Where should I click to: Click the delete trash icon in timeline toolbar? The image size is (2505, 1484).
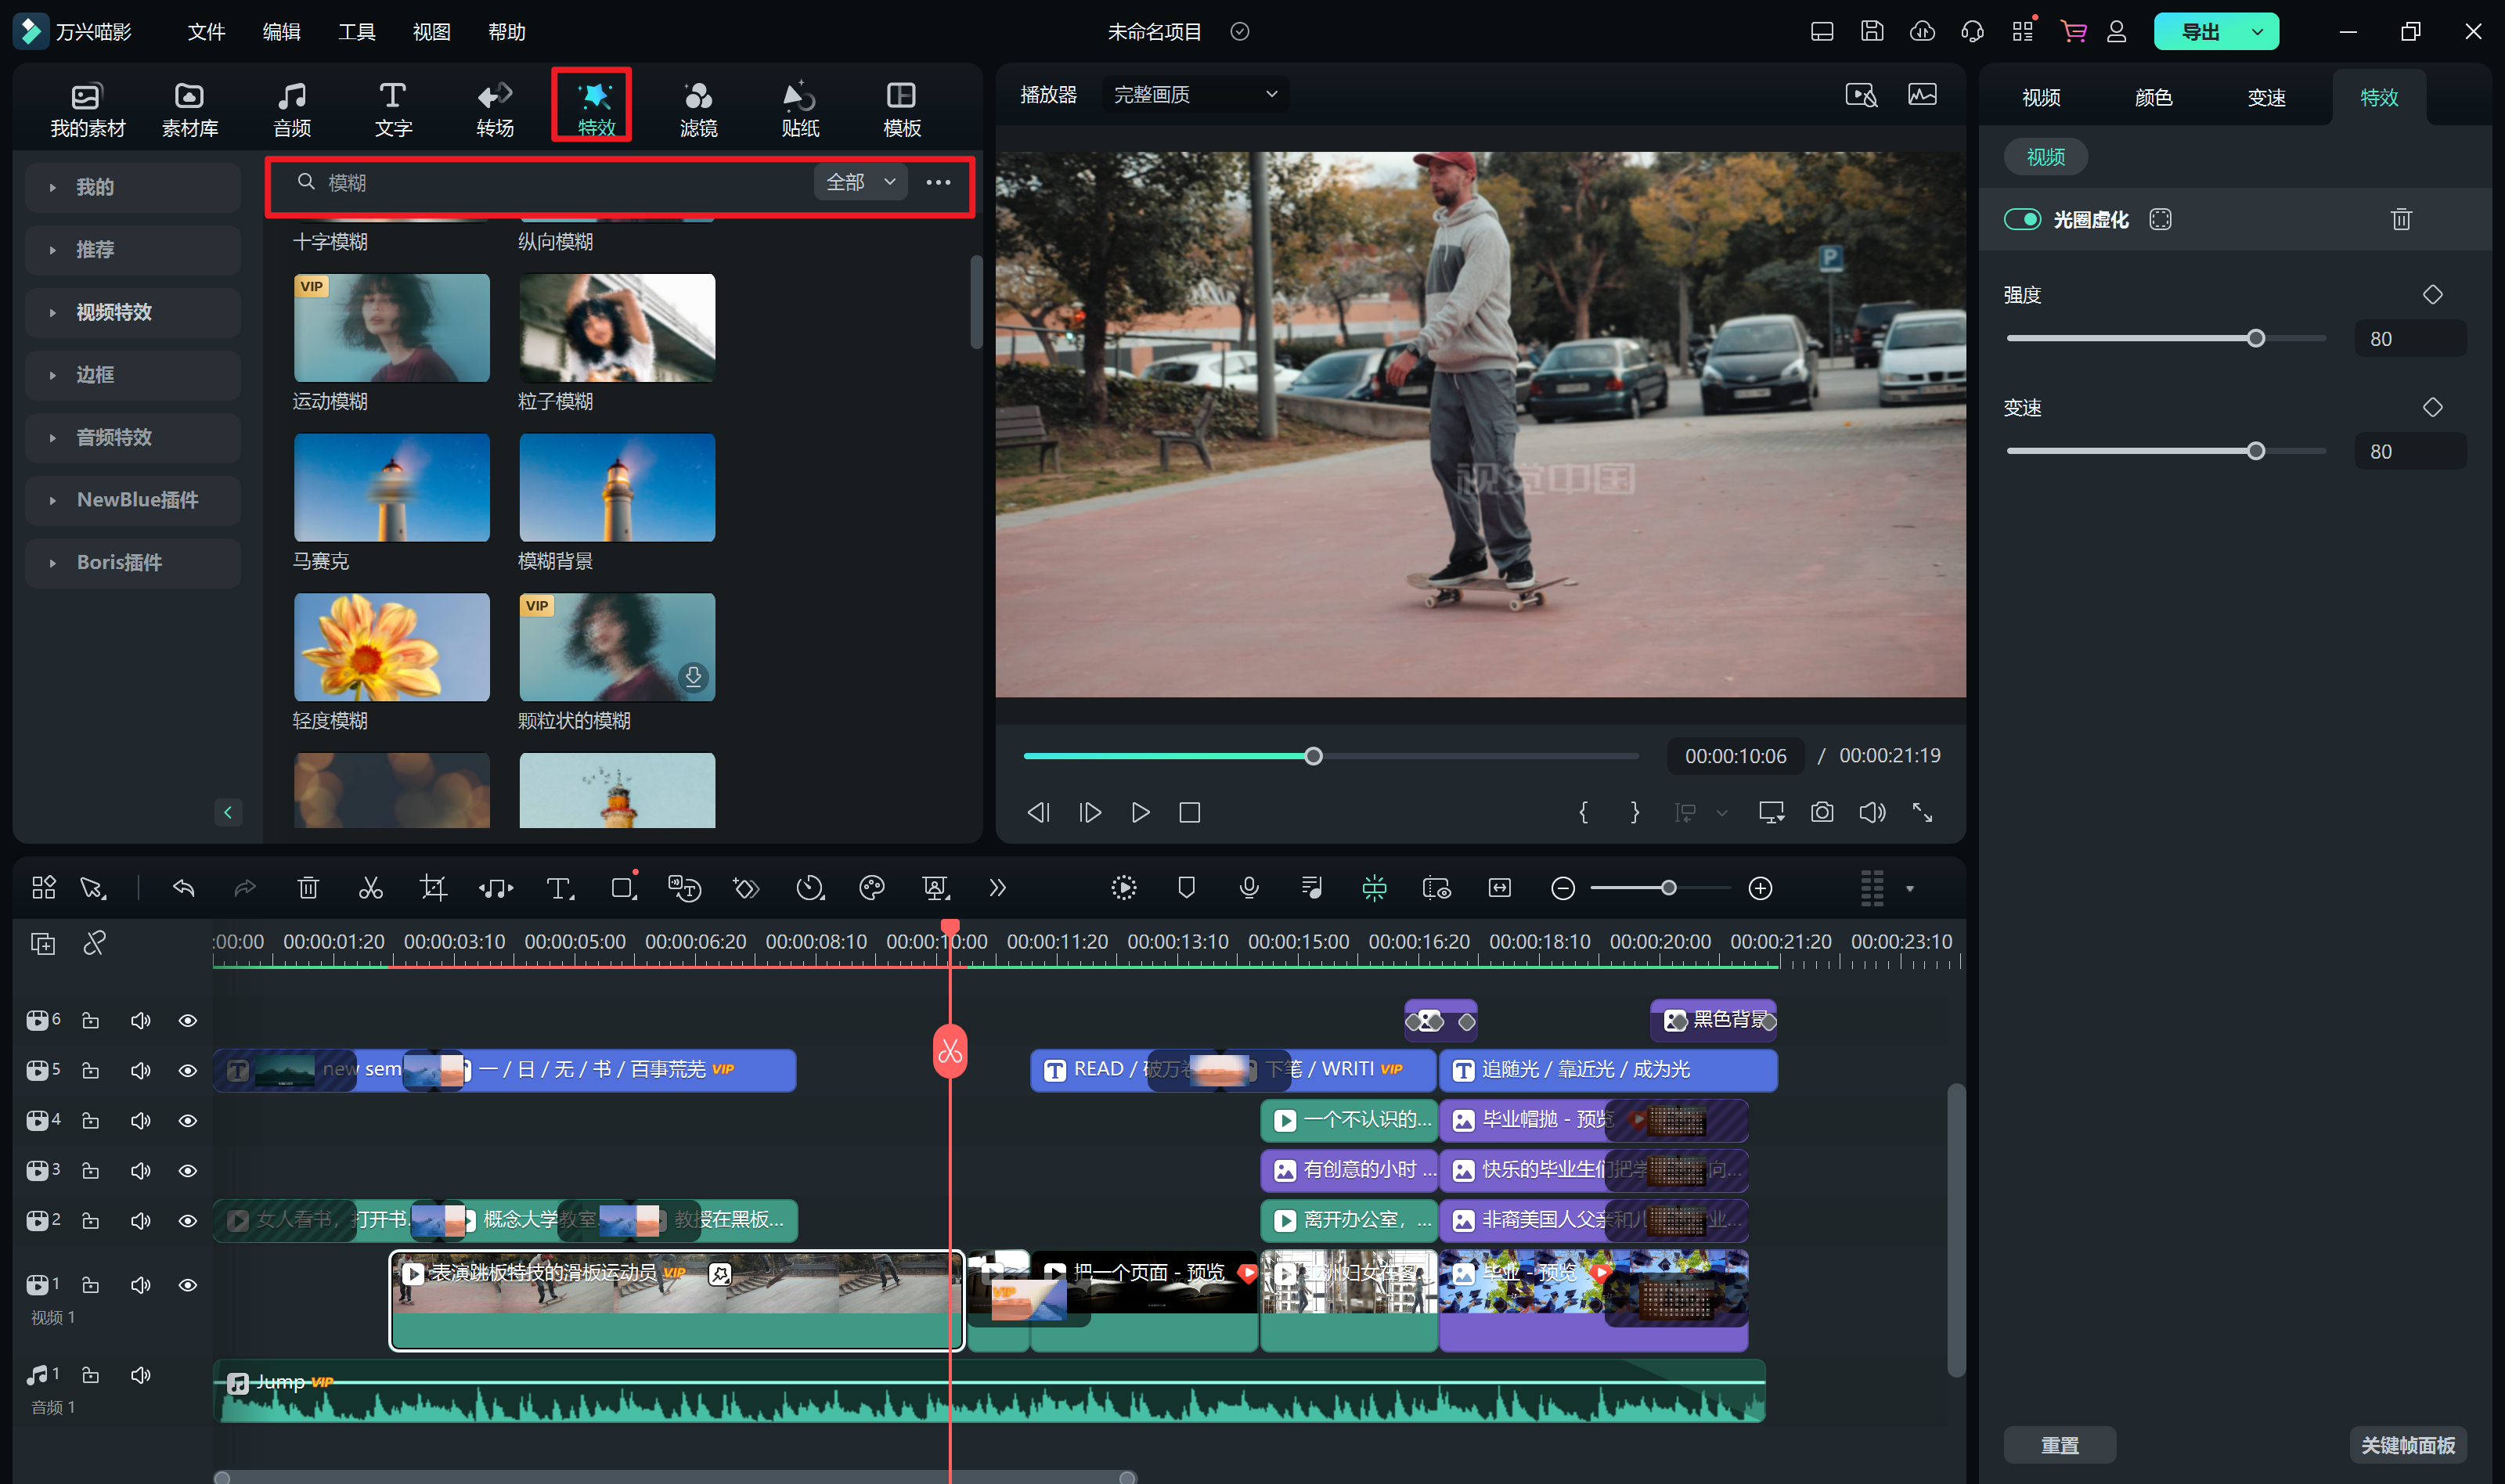[308, 888]
